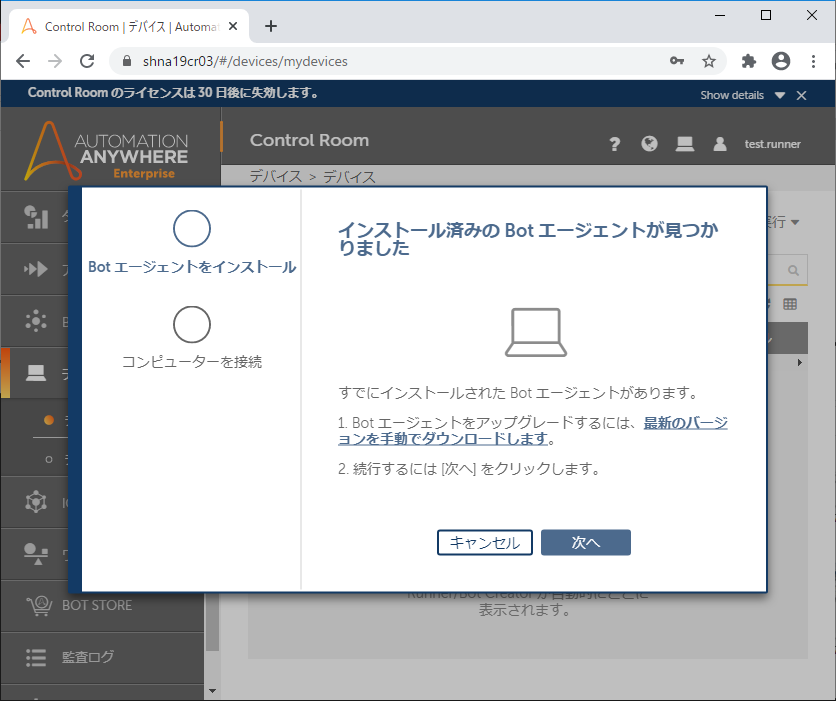Viewport: 836px width, 701px height.
Task: Click the BOT STORE cart icon
Action: tap(39, 606)
